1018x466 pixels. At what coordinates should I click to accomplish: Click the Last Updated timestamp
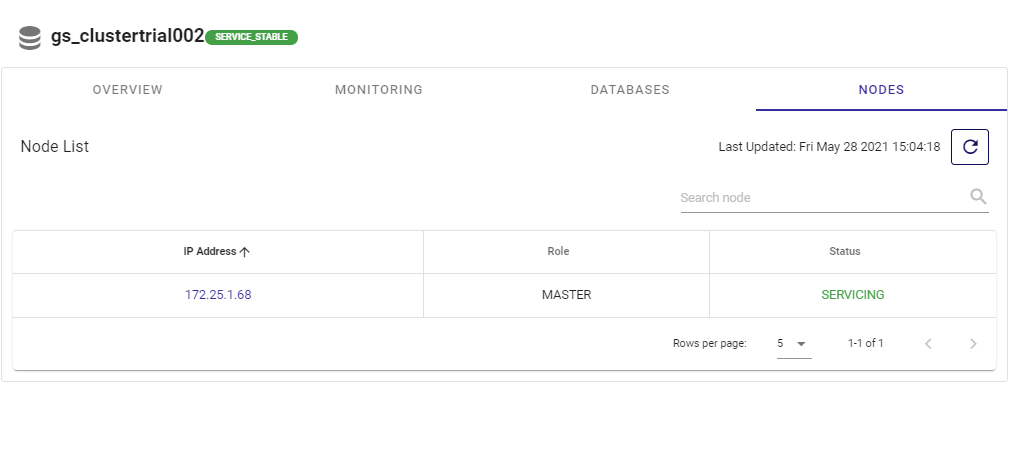(829, 147)
